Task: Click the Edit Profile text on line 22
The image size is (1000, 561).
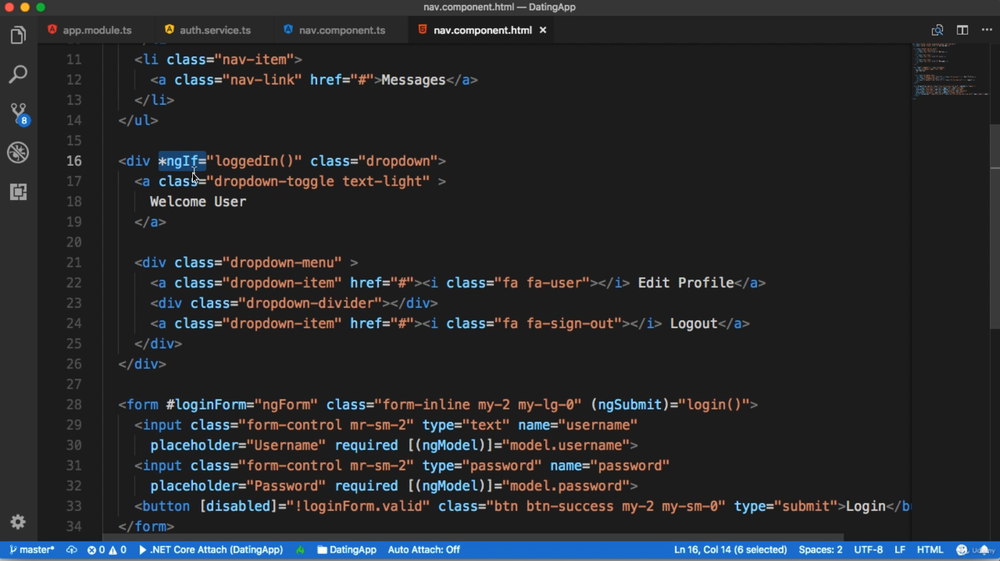Action: [686, 282]
